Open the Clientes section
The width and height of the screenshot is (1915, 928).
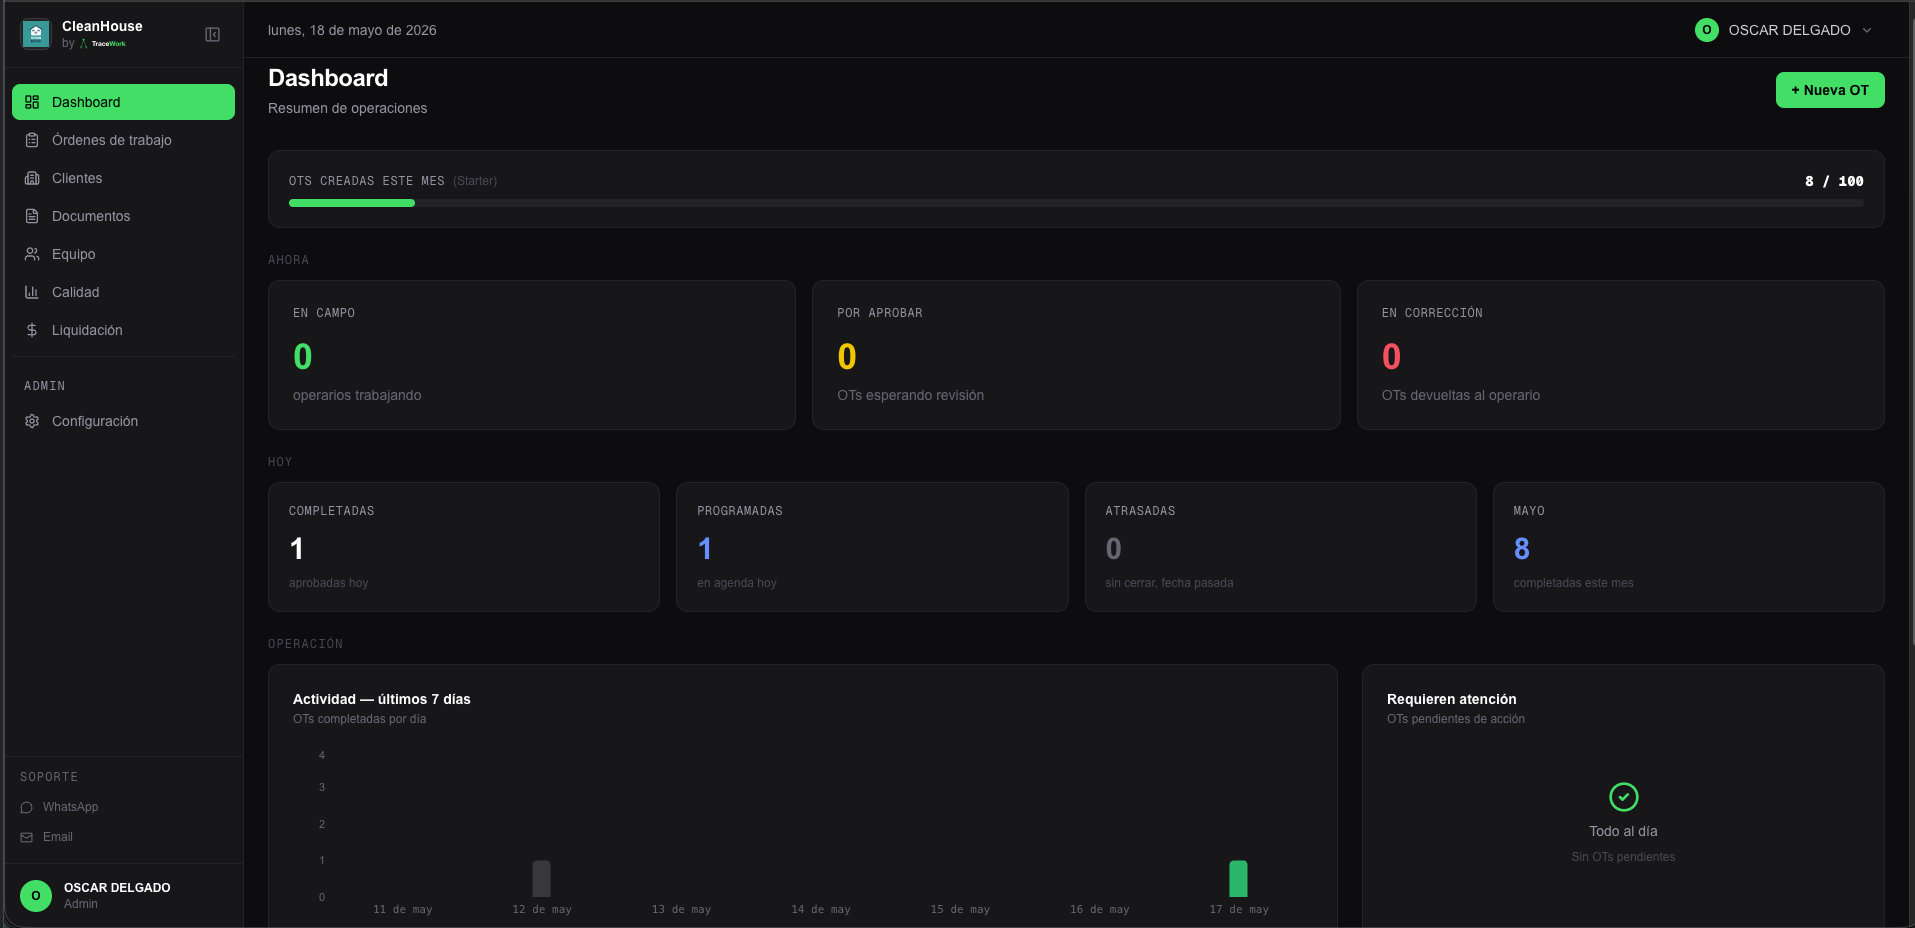click(123, 178)
